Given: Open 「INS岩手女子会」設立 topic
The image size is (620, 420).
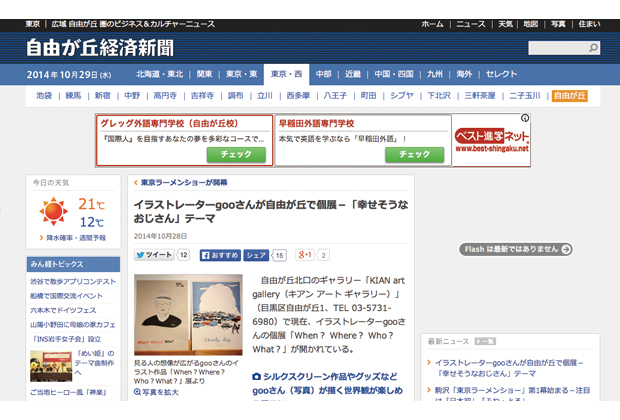Looking at the screenshot, I should point(66,339).
